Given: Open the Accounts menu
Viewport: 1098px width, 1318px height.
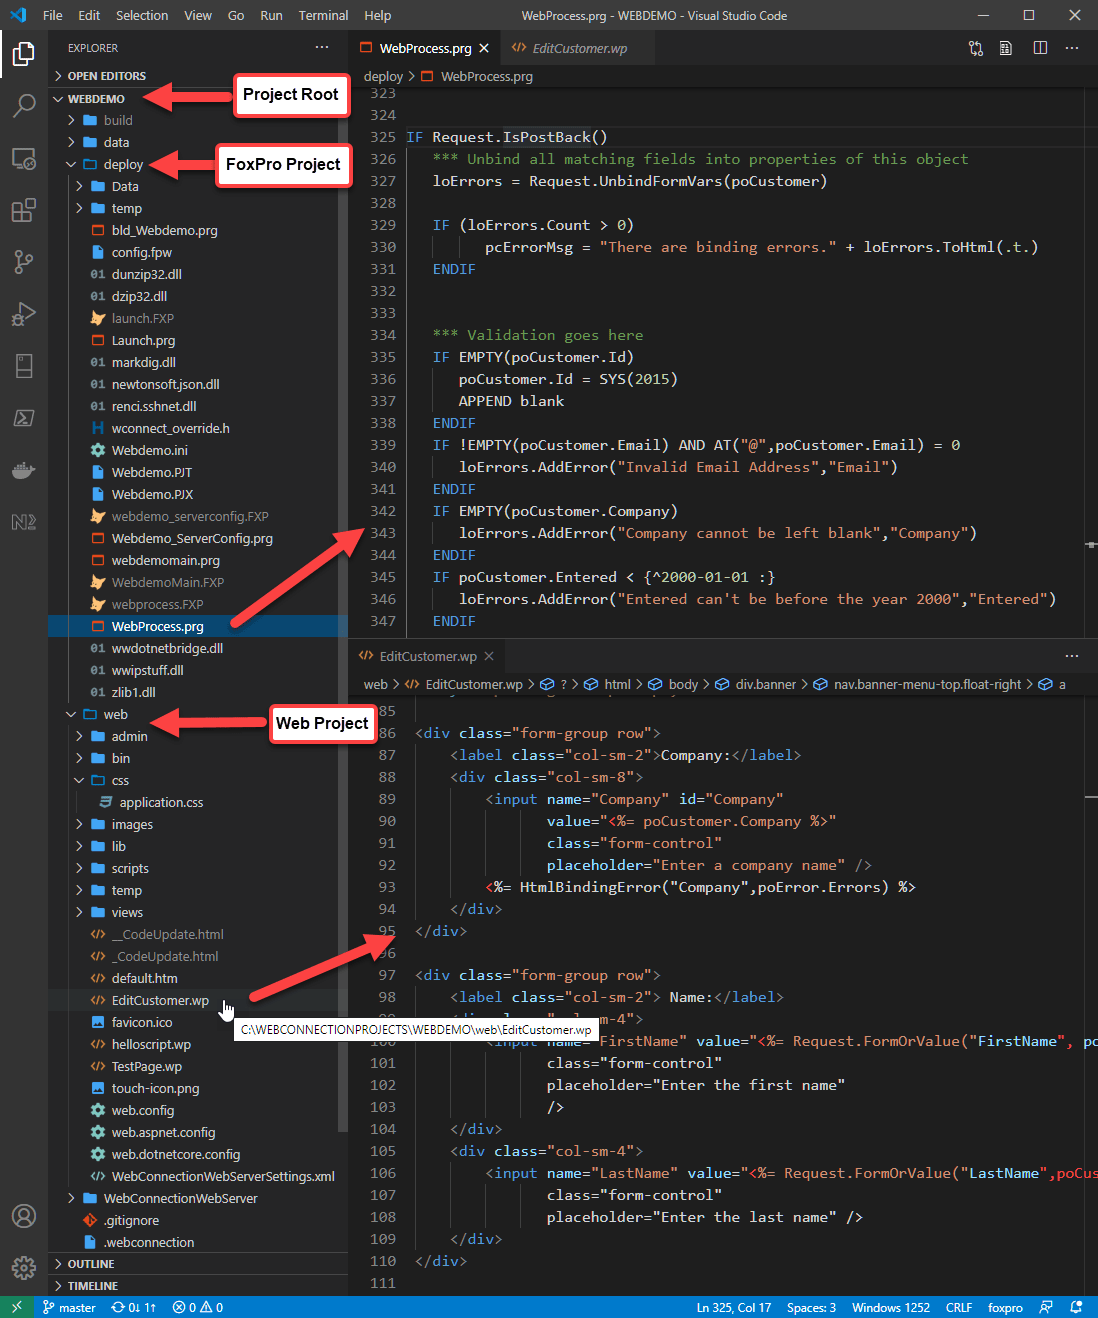Looking at the screenshot, I should (x=24, y=1216).
